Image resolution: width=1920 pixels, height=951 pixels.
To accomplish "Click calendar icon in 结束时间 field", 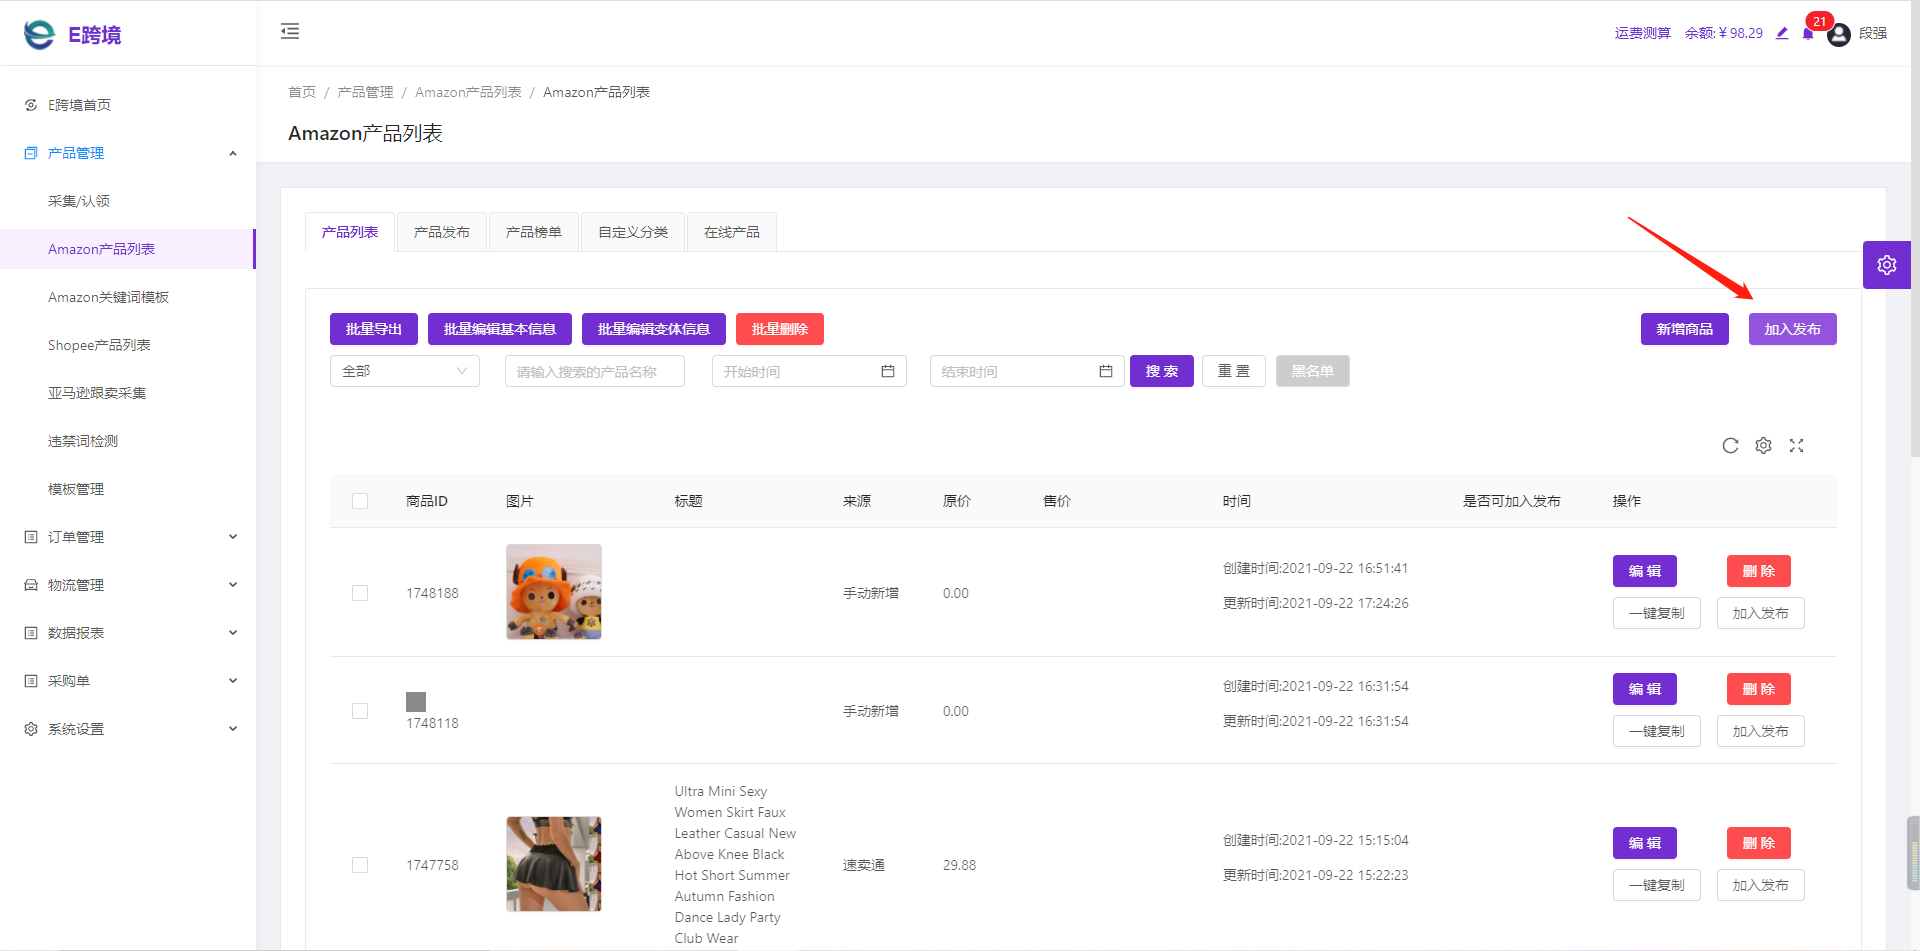I will pyautogui.click(x=1106, y=371).
